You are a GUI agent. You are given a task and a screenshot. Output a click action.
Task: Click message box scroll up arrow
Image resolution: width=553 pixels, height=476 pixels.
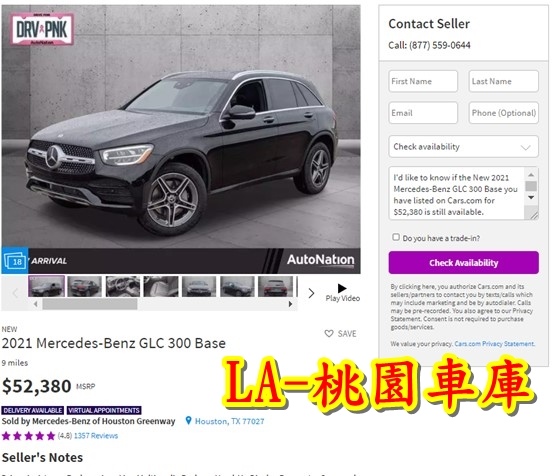click(531, 175)
